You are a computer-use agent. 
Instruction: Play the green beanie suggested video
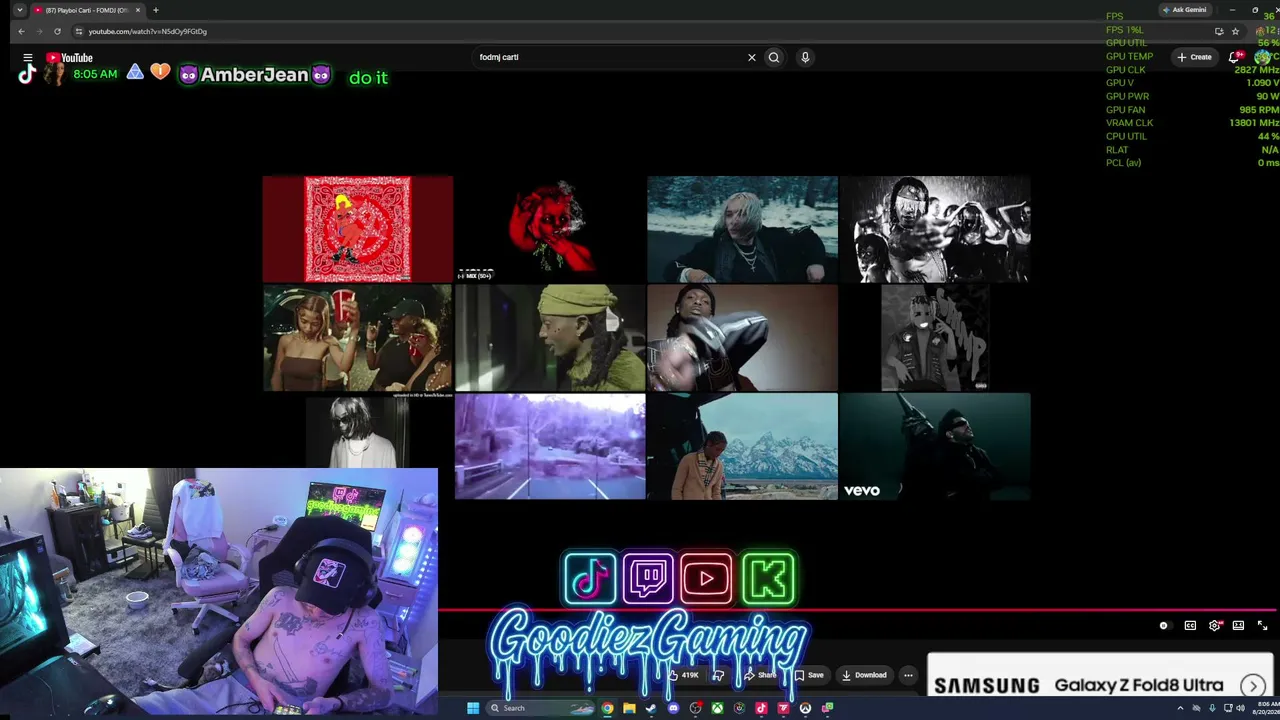[550, 338]
